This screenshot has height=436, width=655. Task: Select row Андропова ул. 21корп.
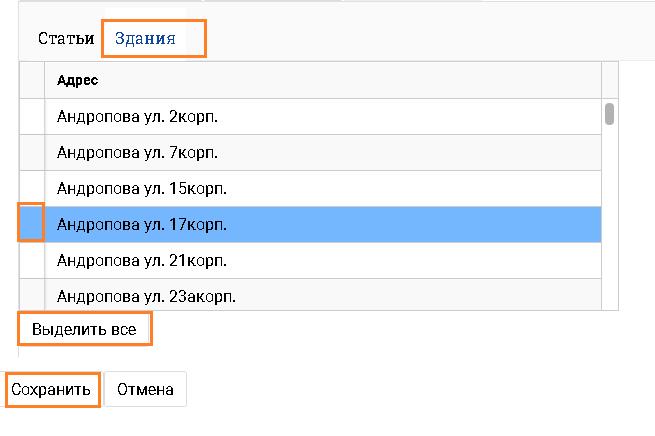click(322, 261)
